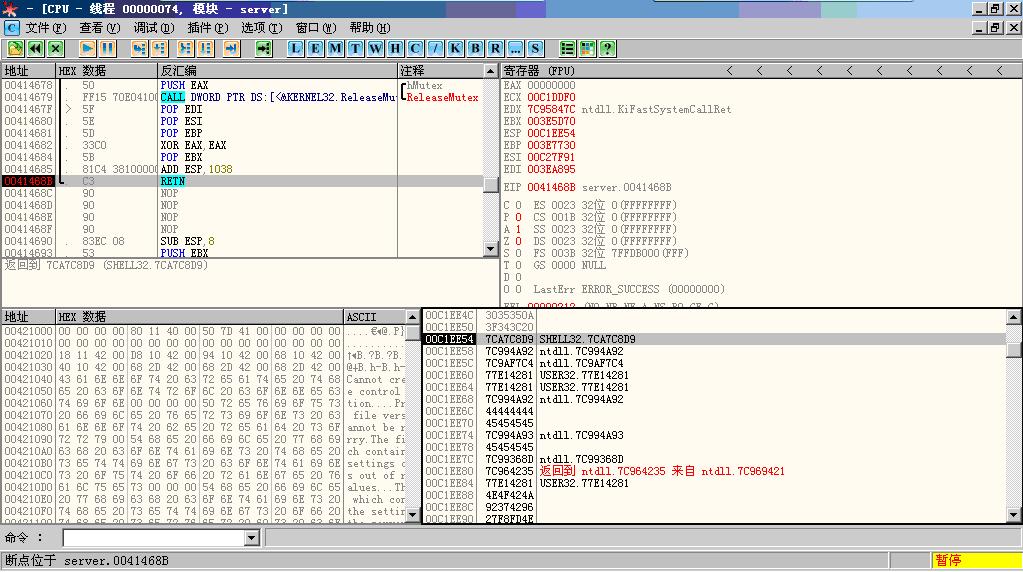Open Patches via the slash button
The height and width of the screenshot is (572, 1023).
pyautogui.click(x=435, y=48)
